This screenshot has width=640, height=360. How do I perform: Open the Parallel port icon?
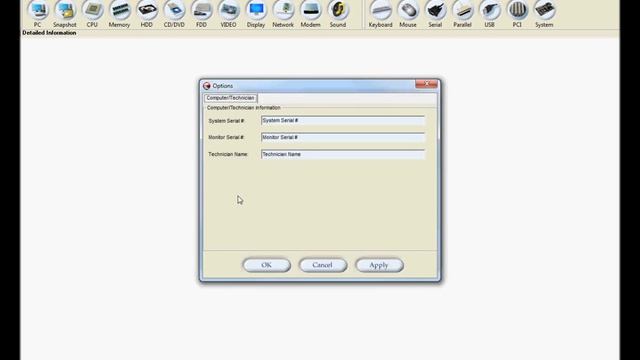462,11
